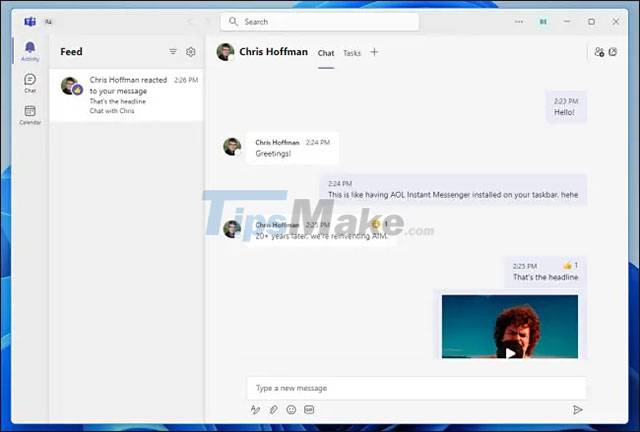Screen dimensions: 640x432
Task: Click the search magnifier icon
Action: coord(233,21)
